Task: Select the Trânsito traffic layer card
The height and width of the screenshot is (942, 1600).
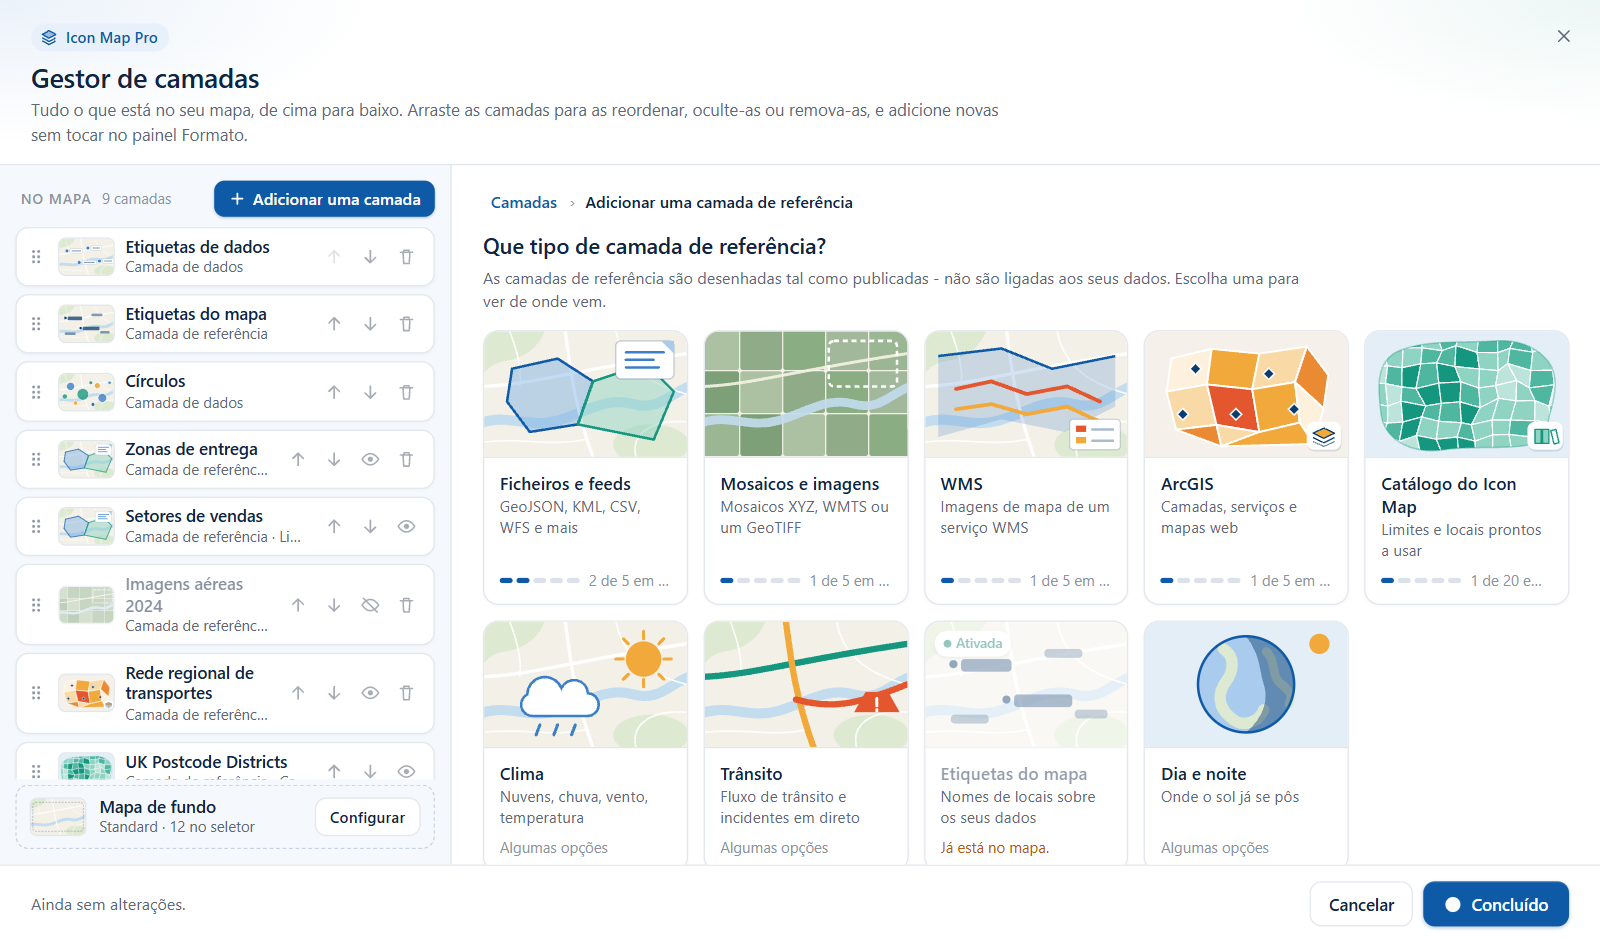Action: tap(806, 743)
